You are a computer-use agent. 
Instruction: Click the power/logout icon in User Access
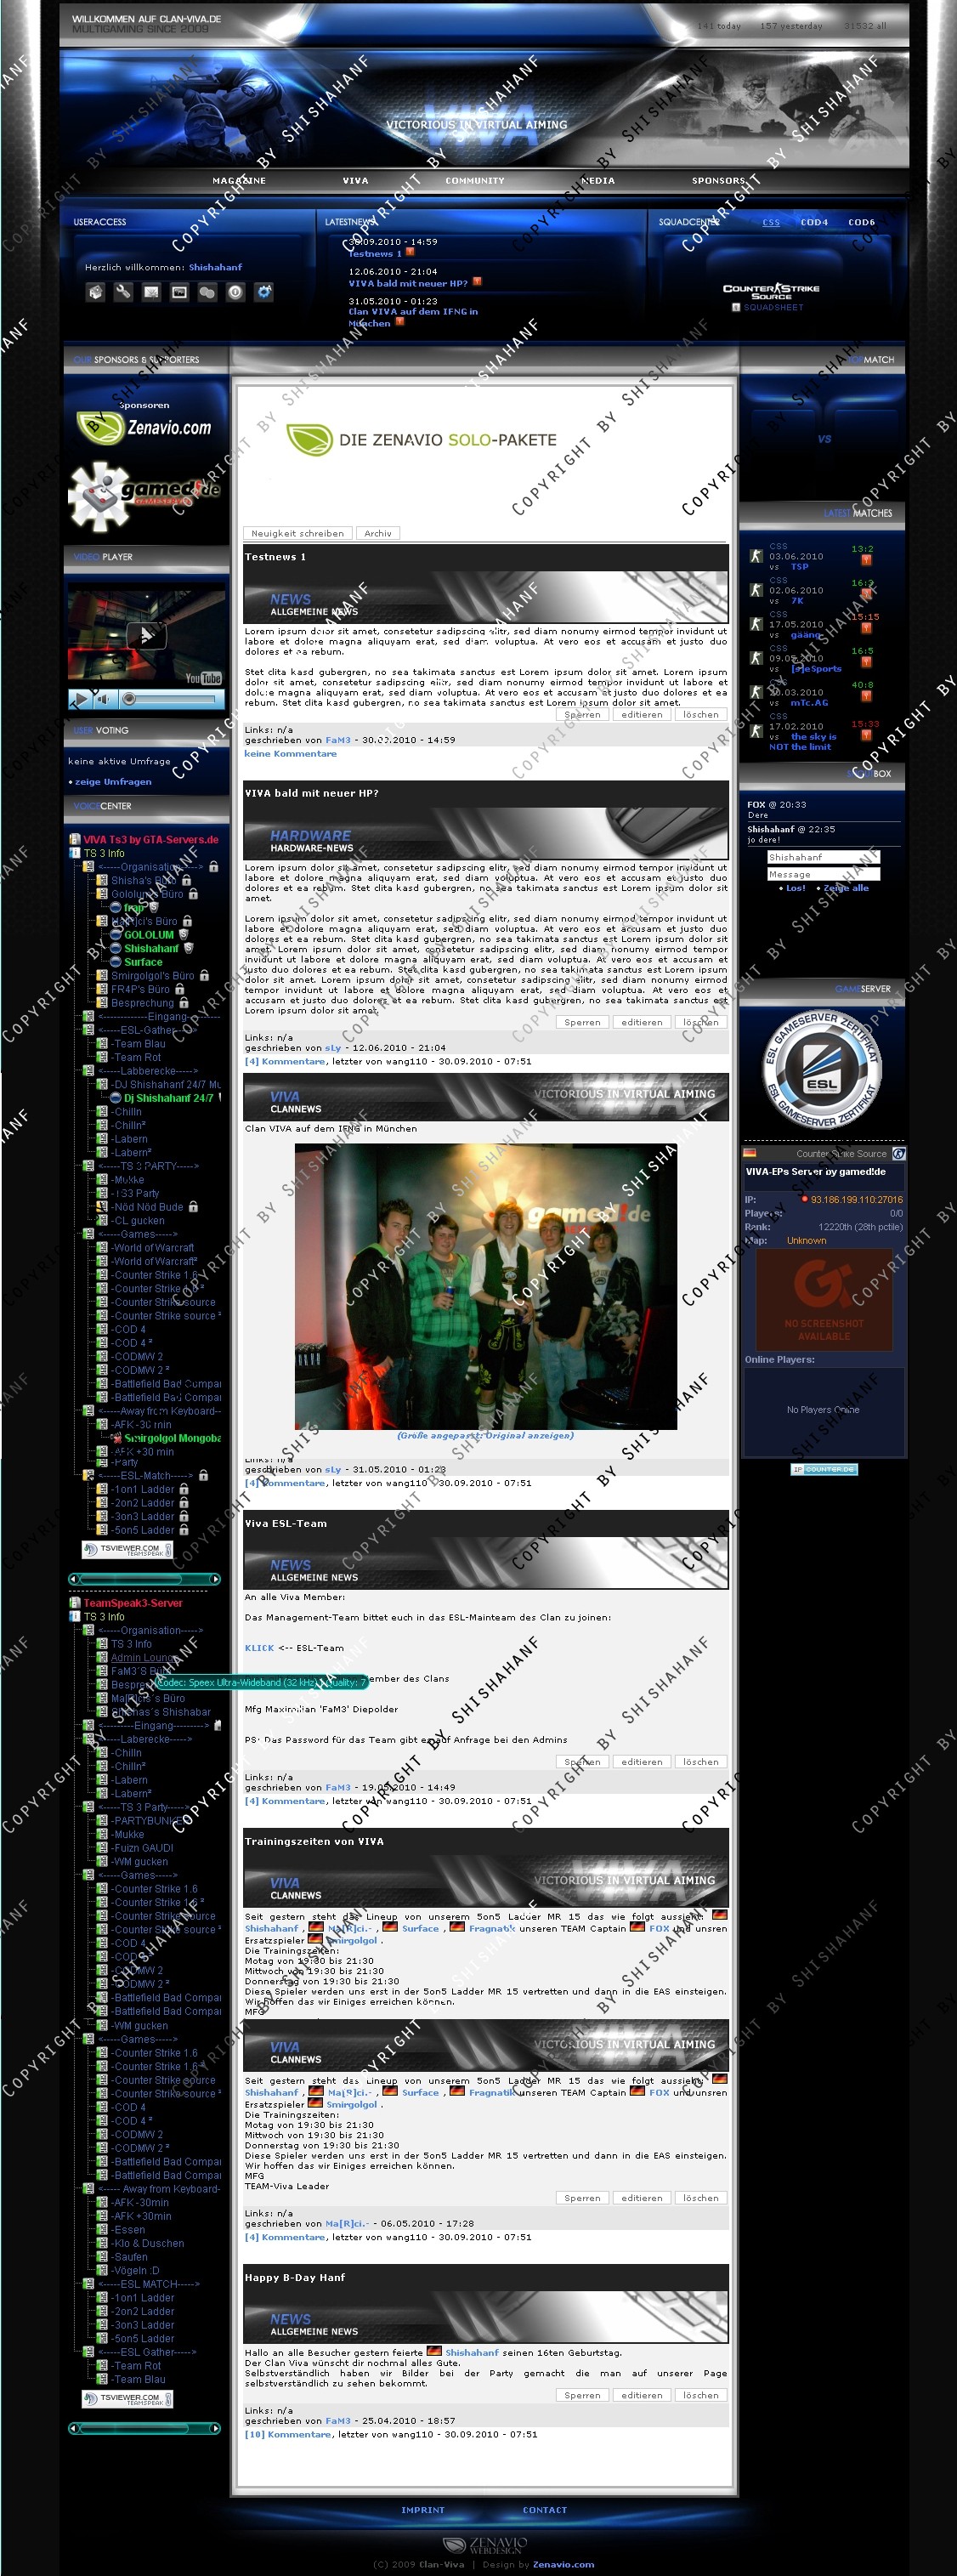coord(235,292)
